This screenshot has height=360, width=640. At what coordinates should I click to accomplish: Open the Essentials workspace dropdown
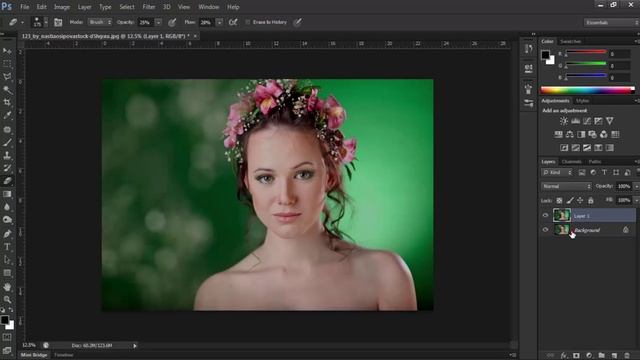pos(611,22)
